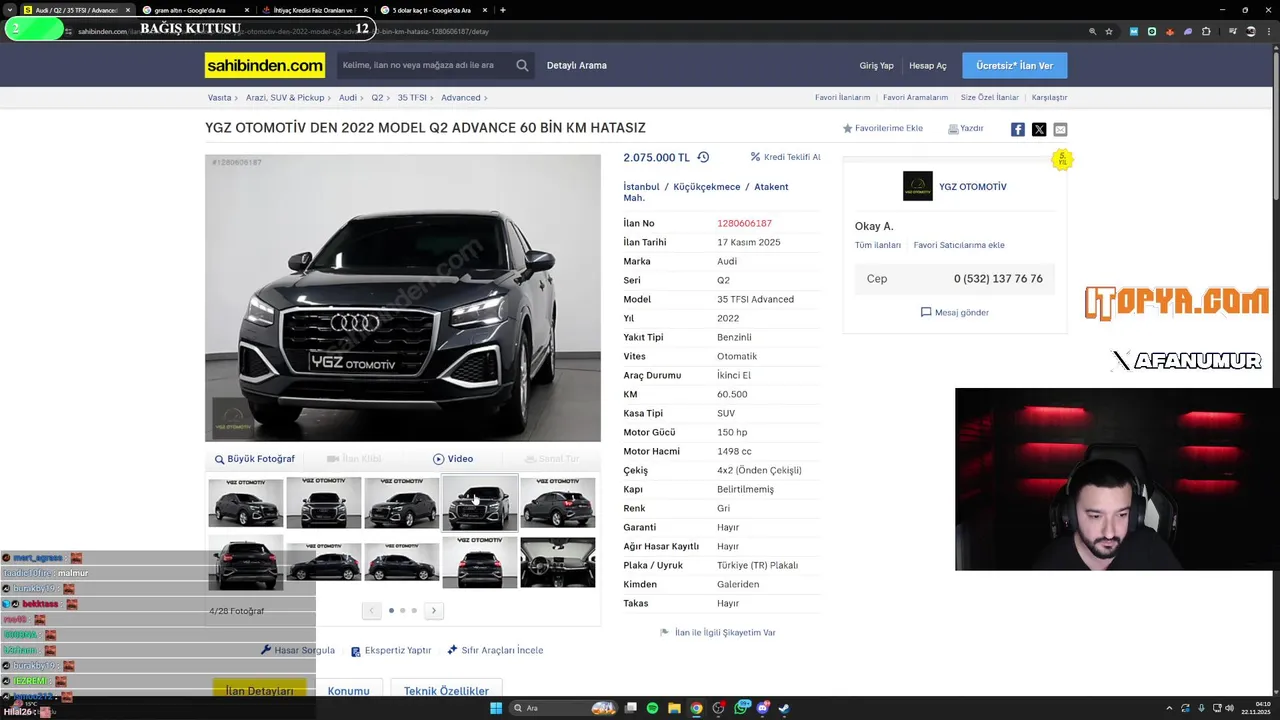This screenshot has width=1280, height=720.
Task: Click Arazi, SUV & Pickup breadcrumb
Action: [x=285, y=98]
